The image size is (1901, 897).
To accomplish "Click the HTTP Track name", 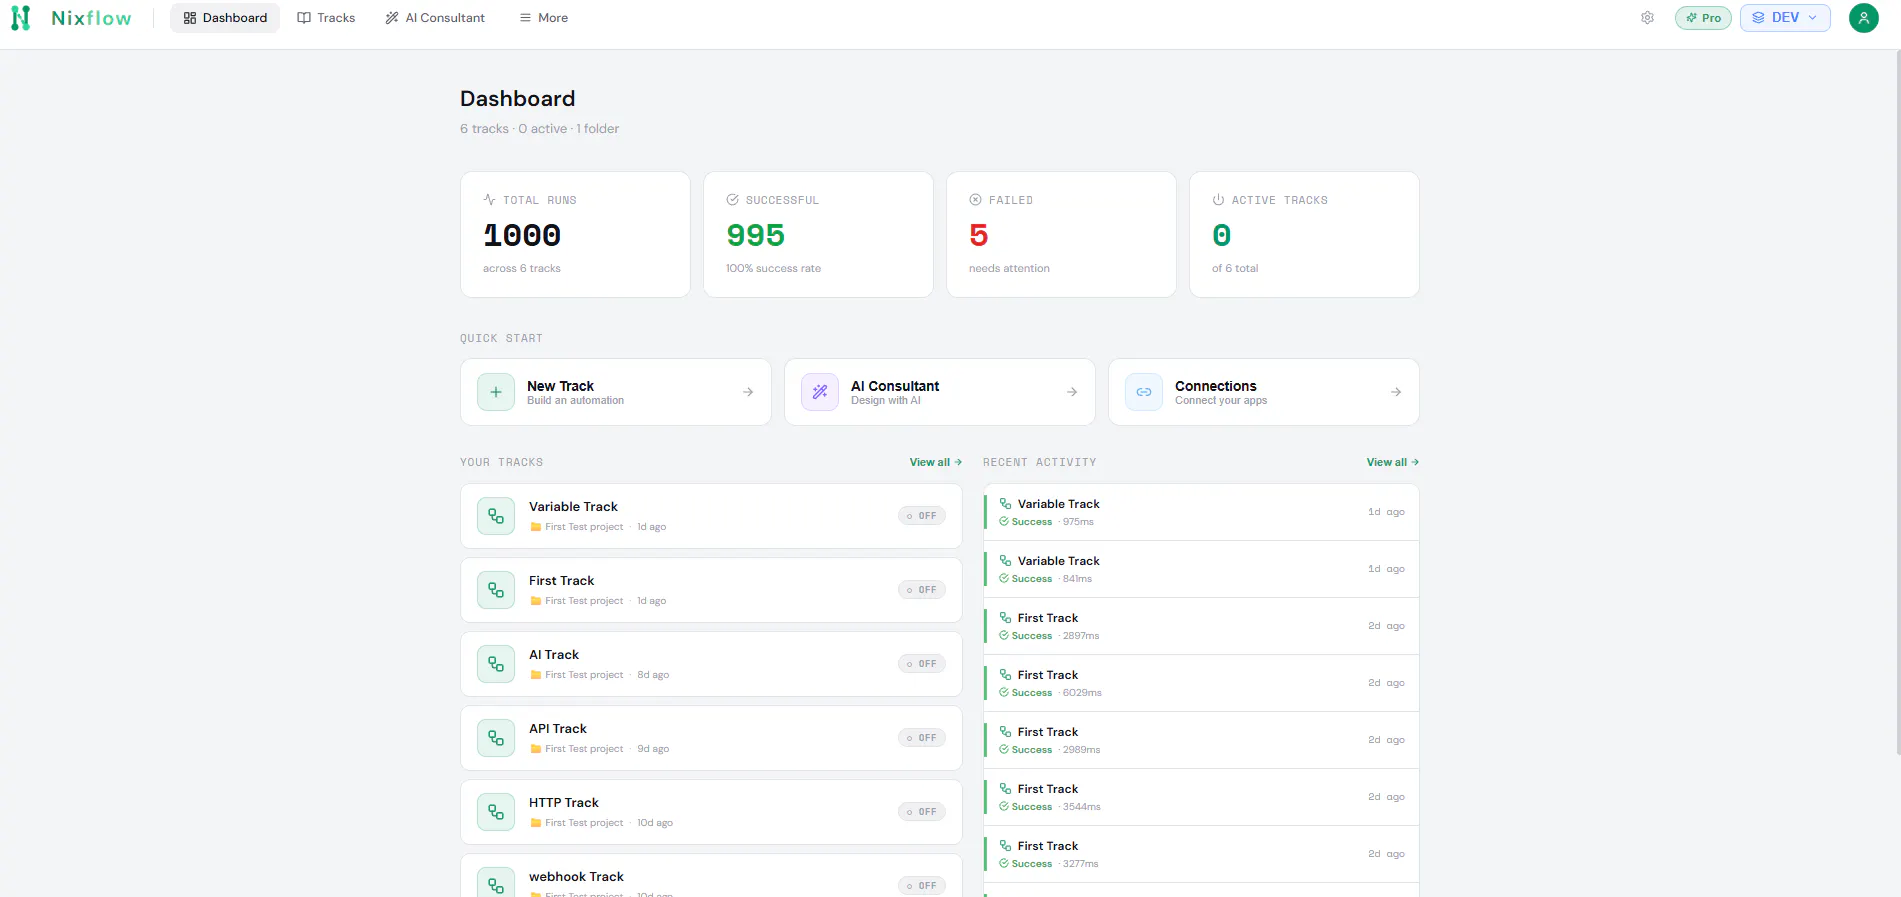I will click(x=564, y=803).
